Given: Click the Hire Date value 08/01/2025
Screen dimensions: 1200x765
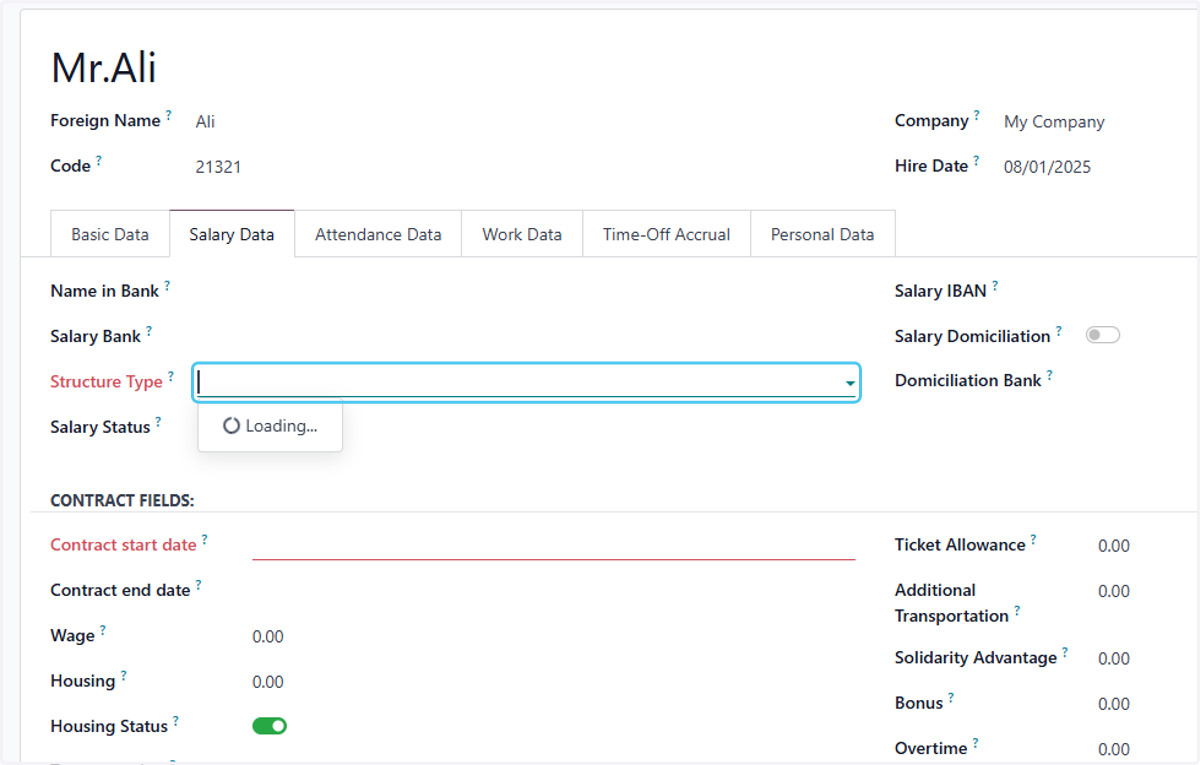Looking at the screenshot, I should coord(1047,167).
